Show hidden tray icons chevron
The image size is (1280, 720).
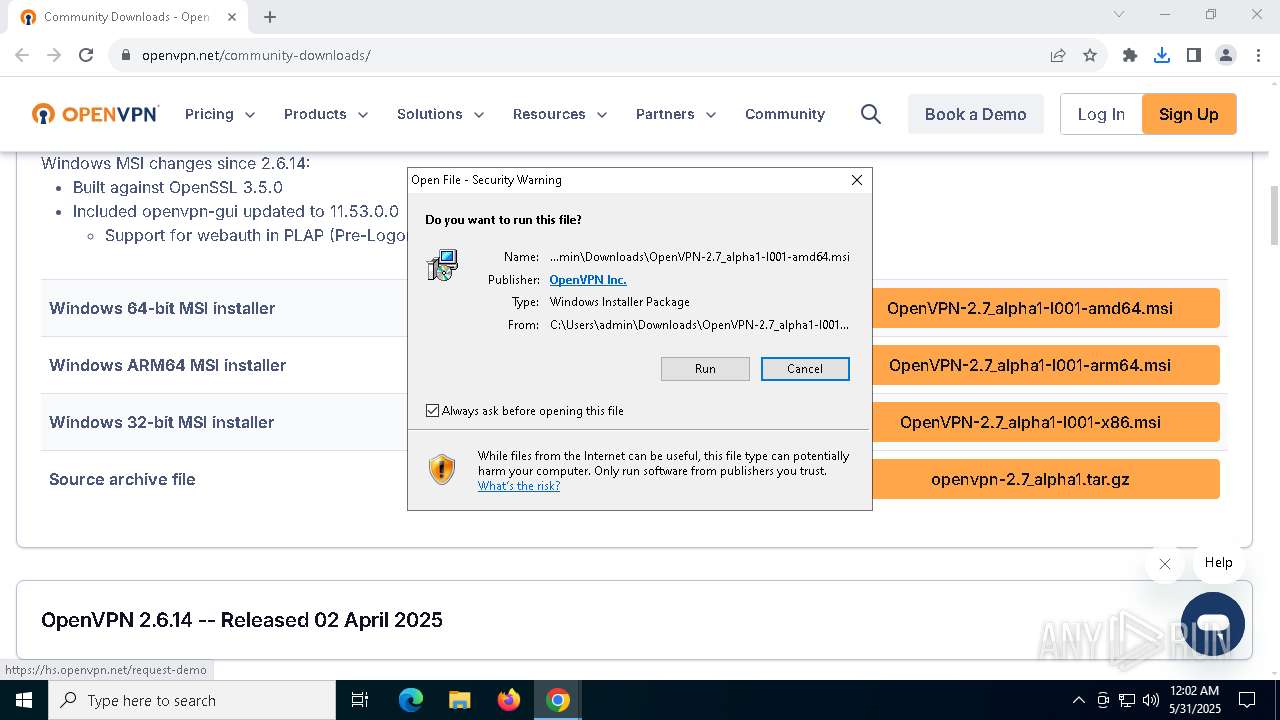[1078, 700]
